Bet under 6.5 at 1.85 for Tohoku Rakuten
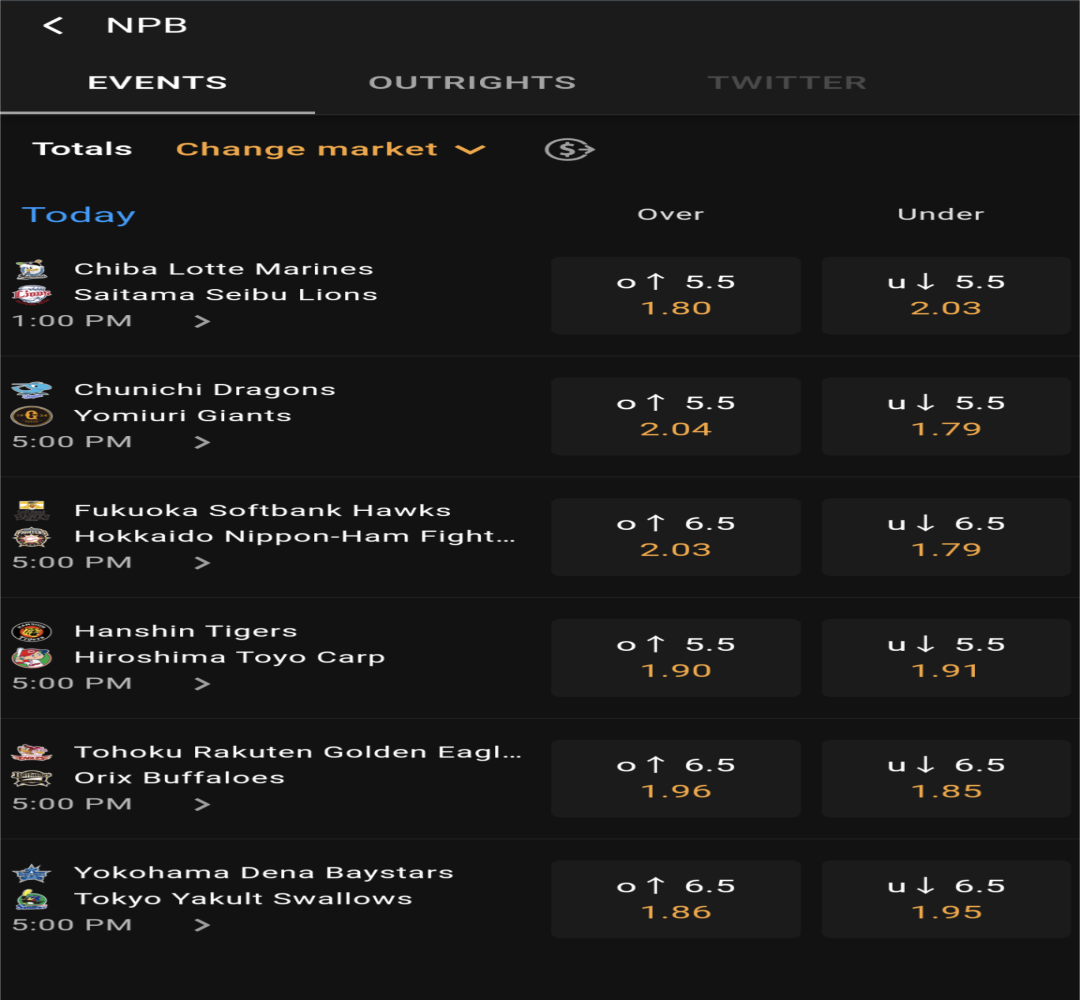Viewport: 1080px width, 1000px height. click(x=946, y=778)
